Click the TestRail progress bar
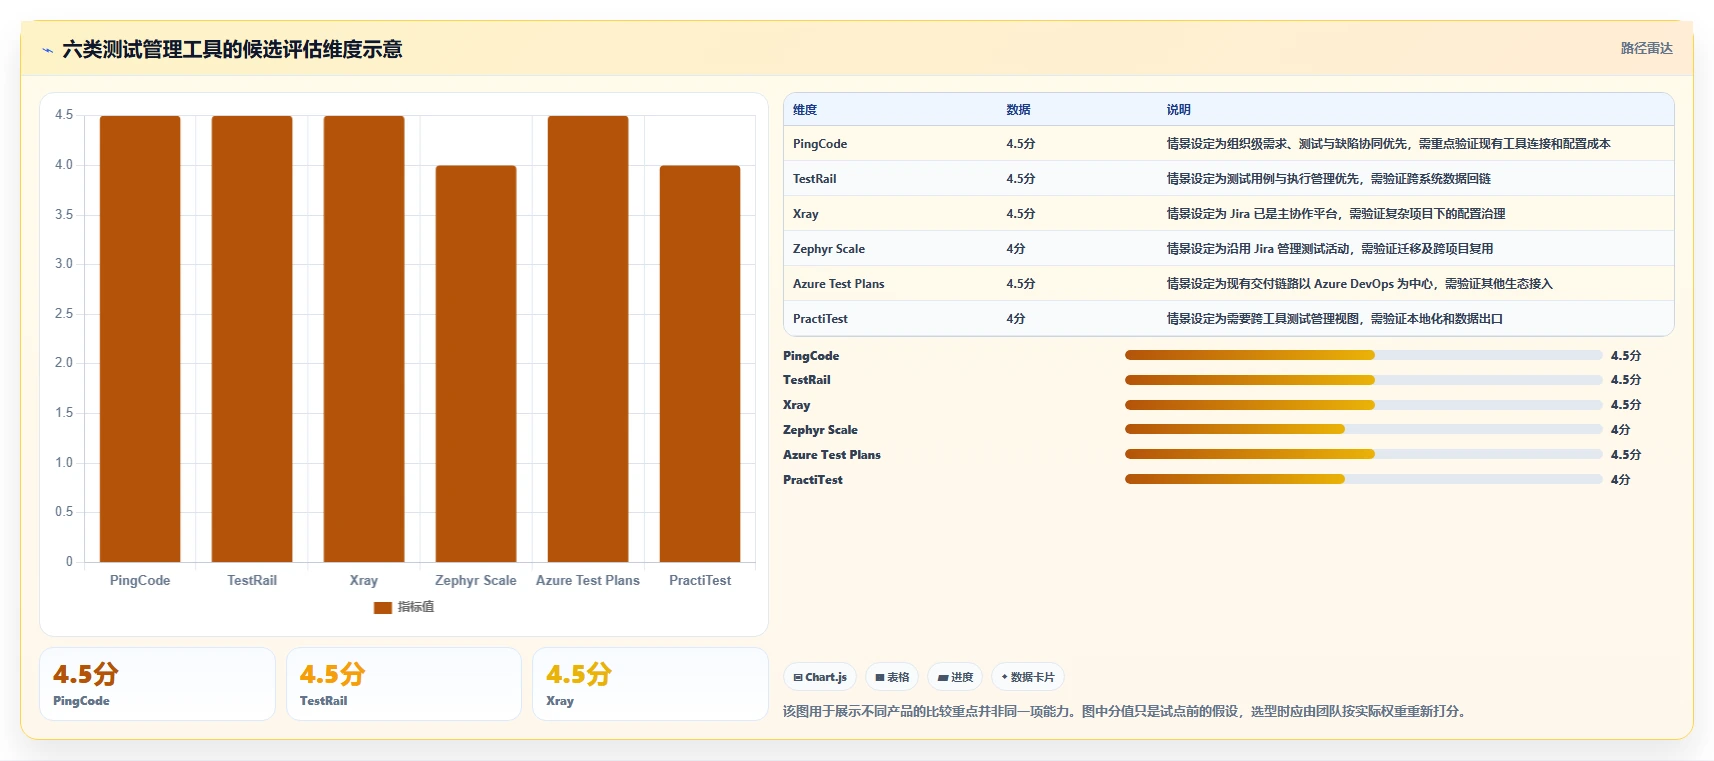1714x761 pixels. coord(1364,380)
